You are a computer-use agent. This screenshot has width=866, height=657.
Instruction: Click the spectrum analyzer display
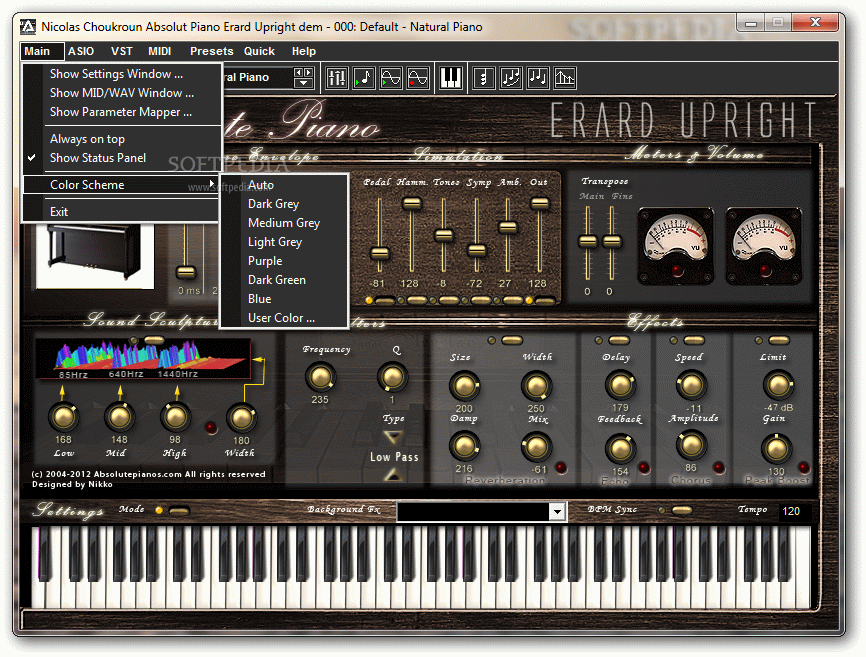[x=144, y=359]
